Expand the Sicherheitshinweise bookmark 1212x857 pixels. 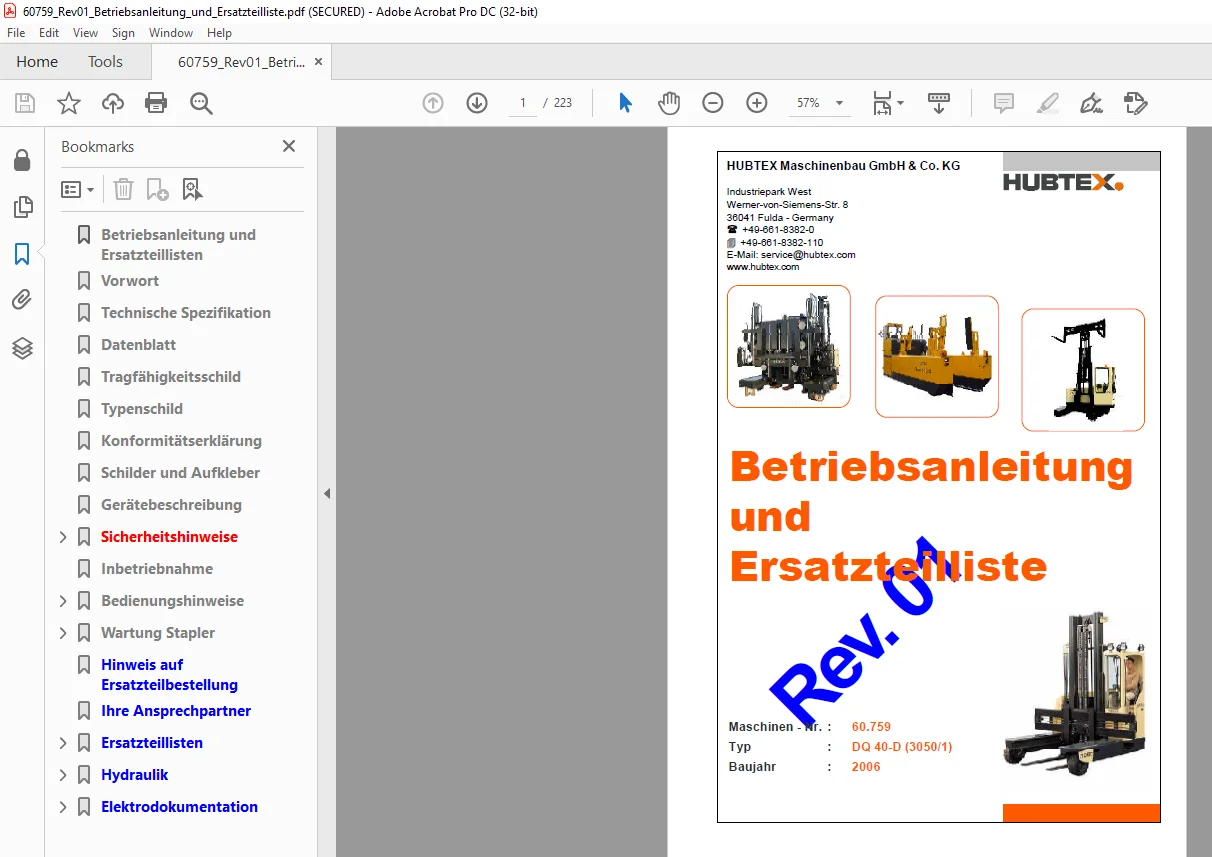63,537
